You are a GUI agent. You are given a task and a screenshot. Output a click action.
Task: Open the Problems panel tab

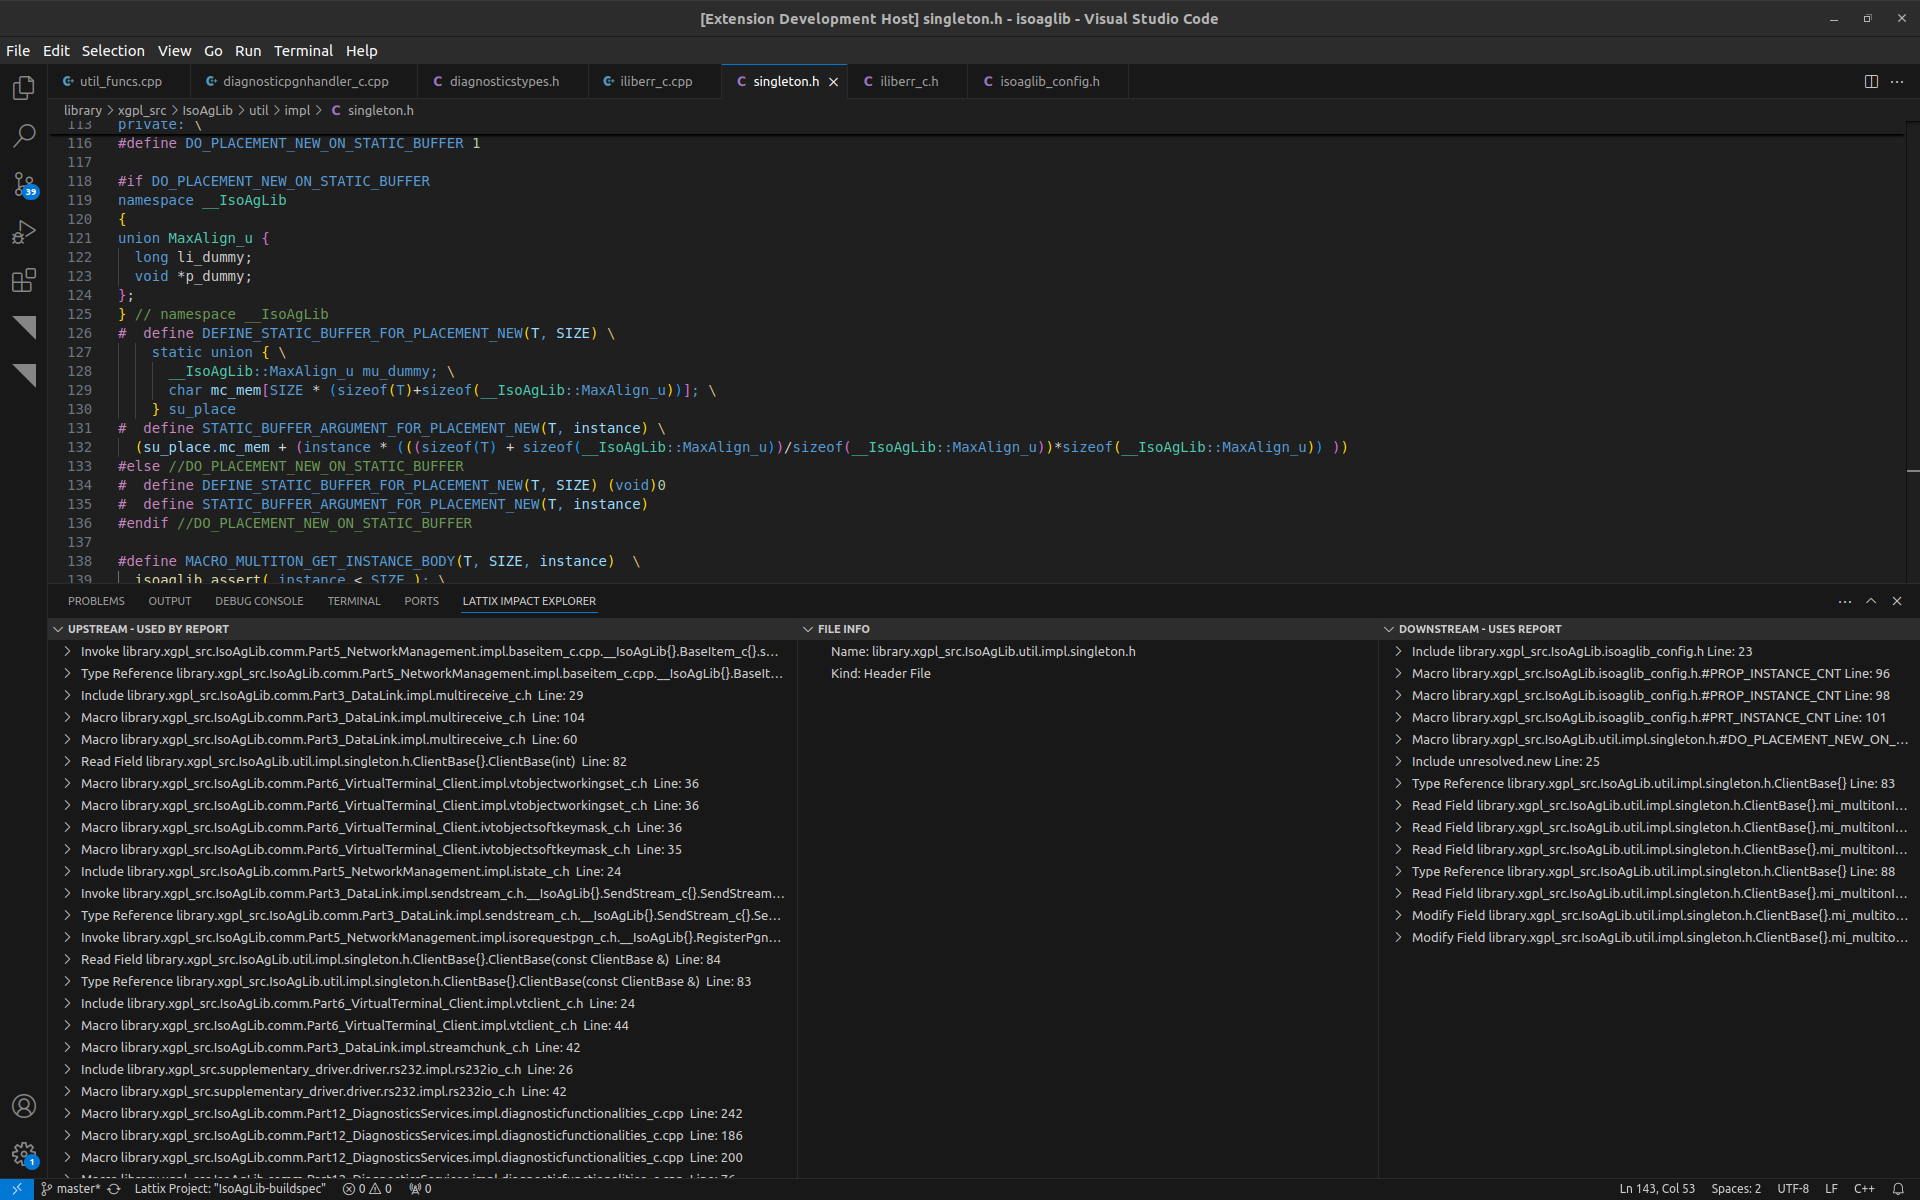[x=96, y=601]
